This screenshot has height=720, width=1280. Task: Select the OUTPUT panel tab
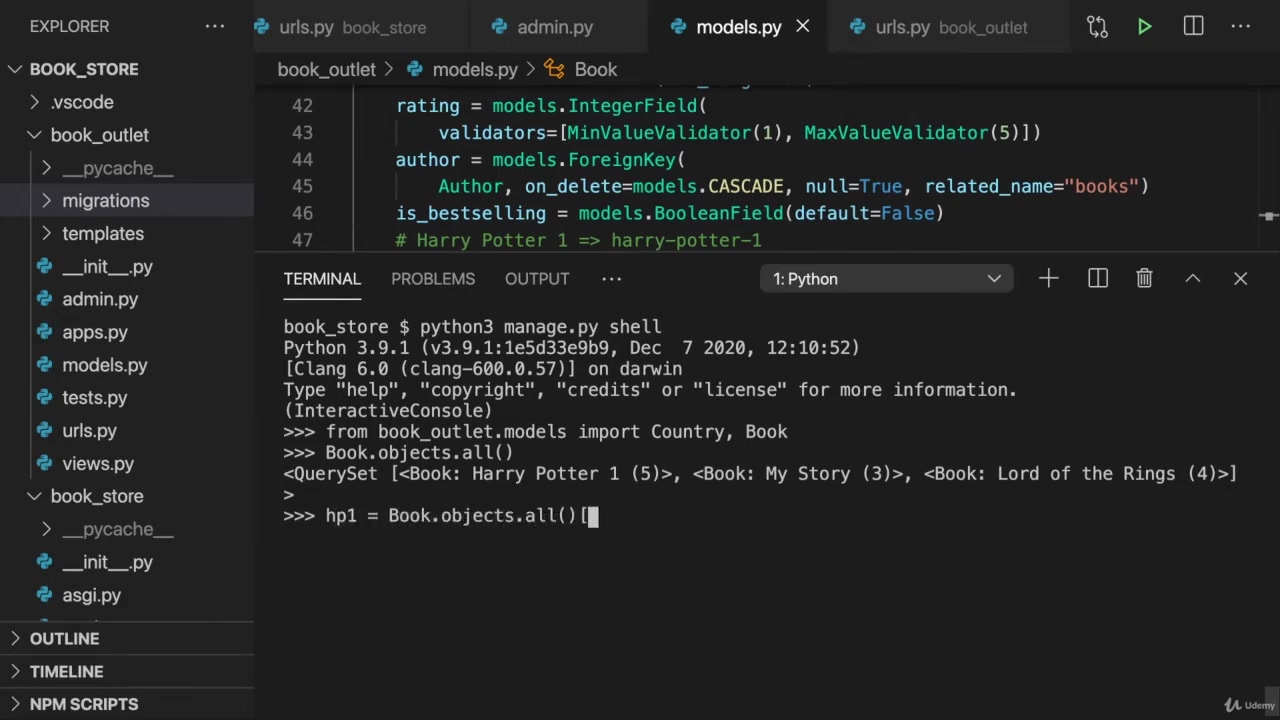click(536, 279)
